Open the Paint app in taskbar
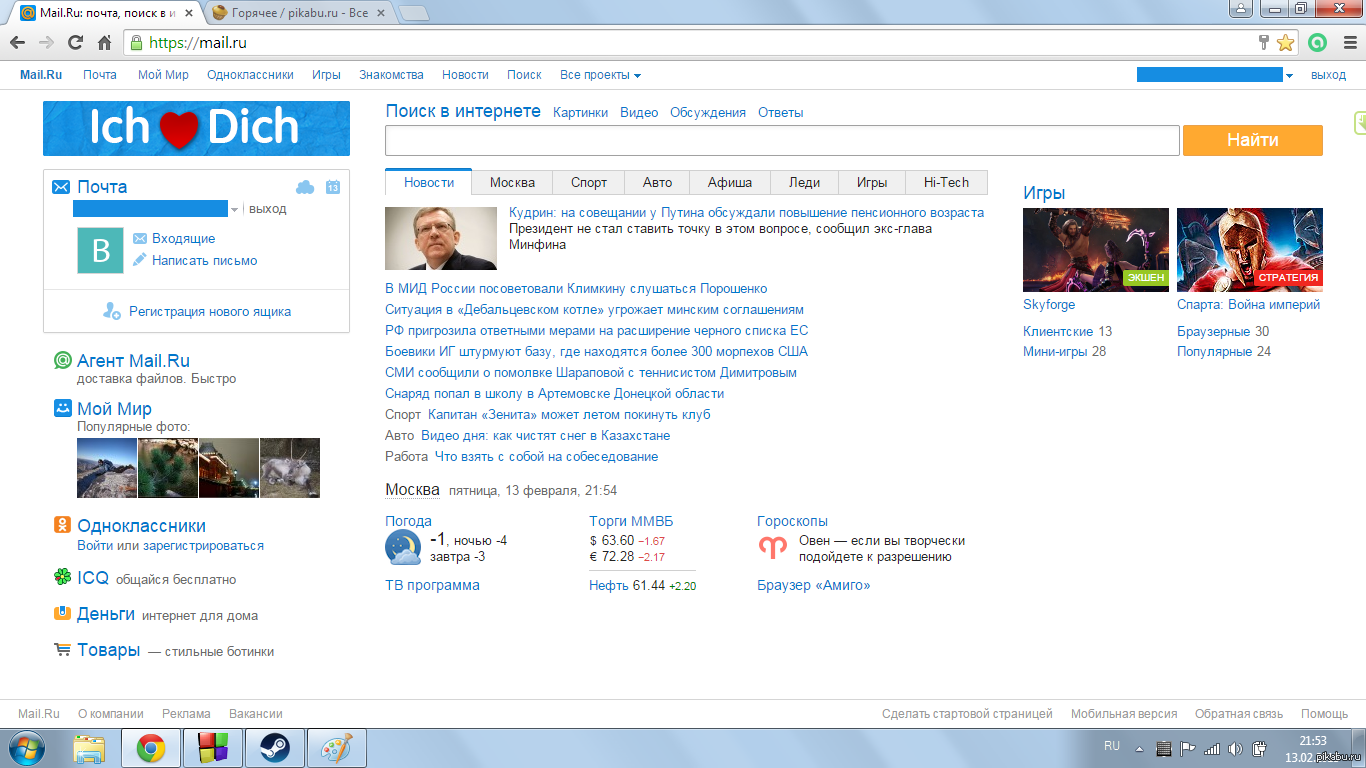The width and height of the screenshot is (1366, 768). (x=337, y=748)
